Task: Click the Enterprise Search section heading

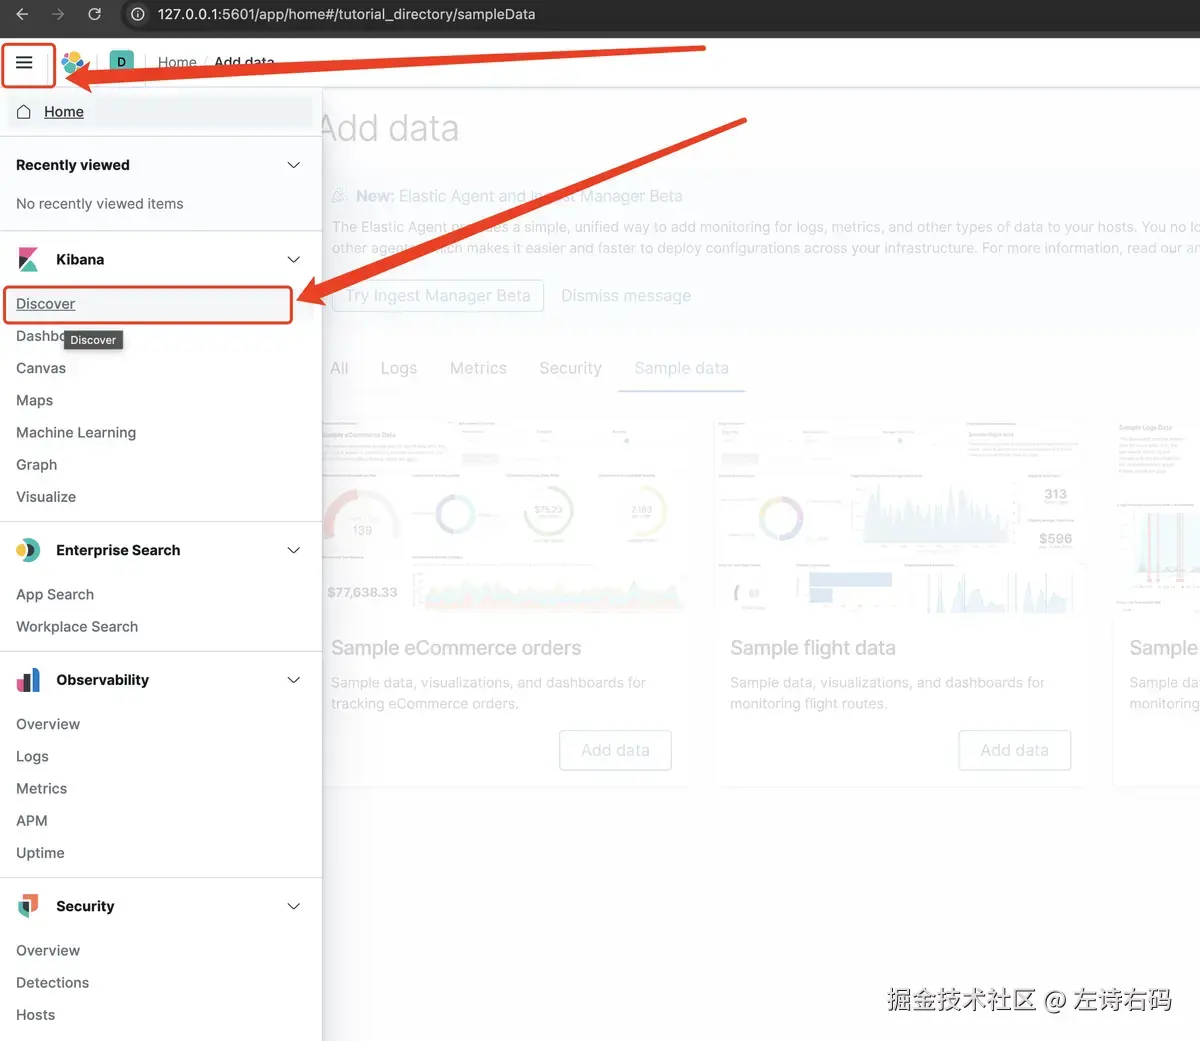Action: pyautogui.click(x=118, y=550)
